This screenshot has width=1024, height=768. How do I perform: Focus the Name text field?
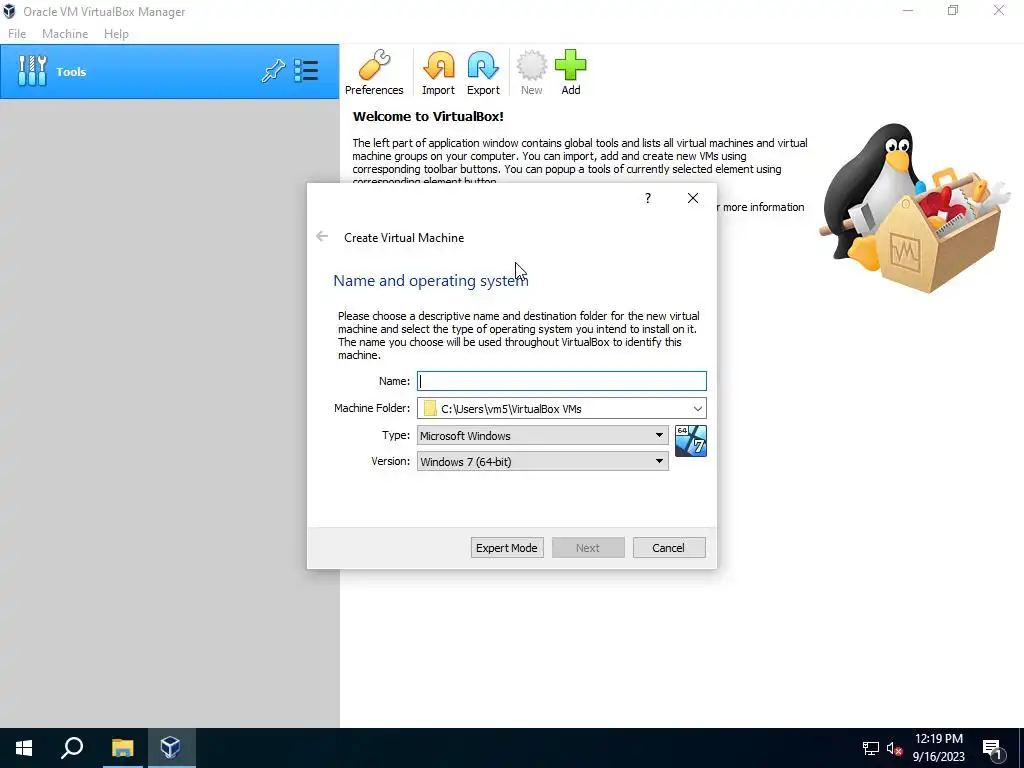tap(562, 381)
